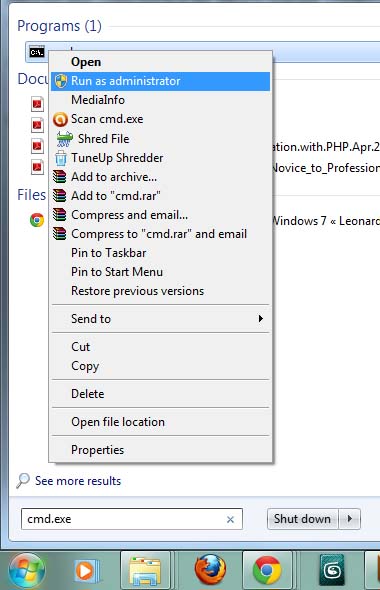The height and width of the screenshot is (590, 380).
Task: Click the Avast icon next to Scan cmd.exe
Action: [x=60, y=120]
